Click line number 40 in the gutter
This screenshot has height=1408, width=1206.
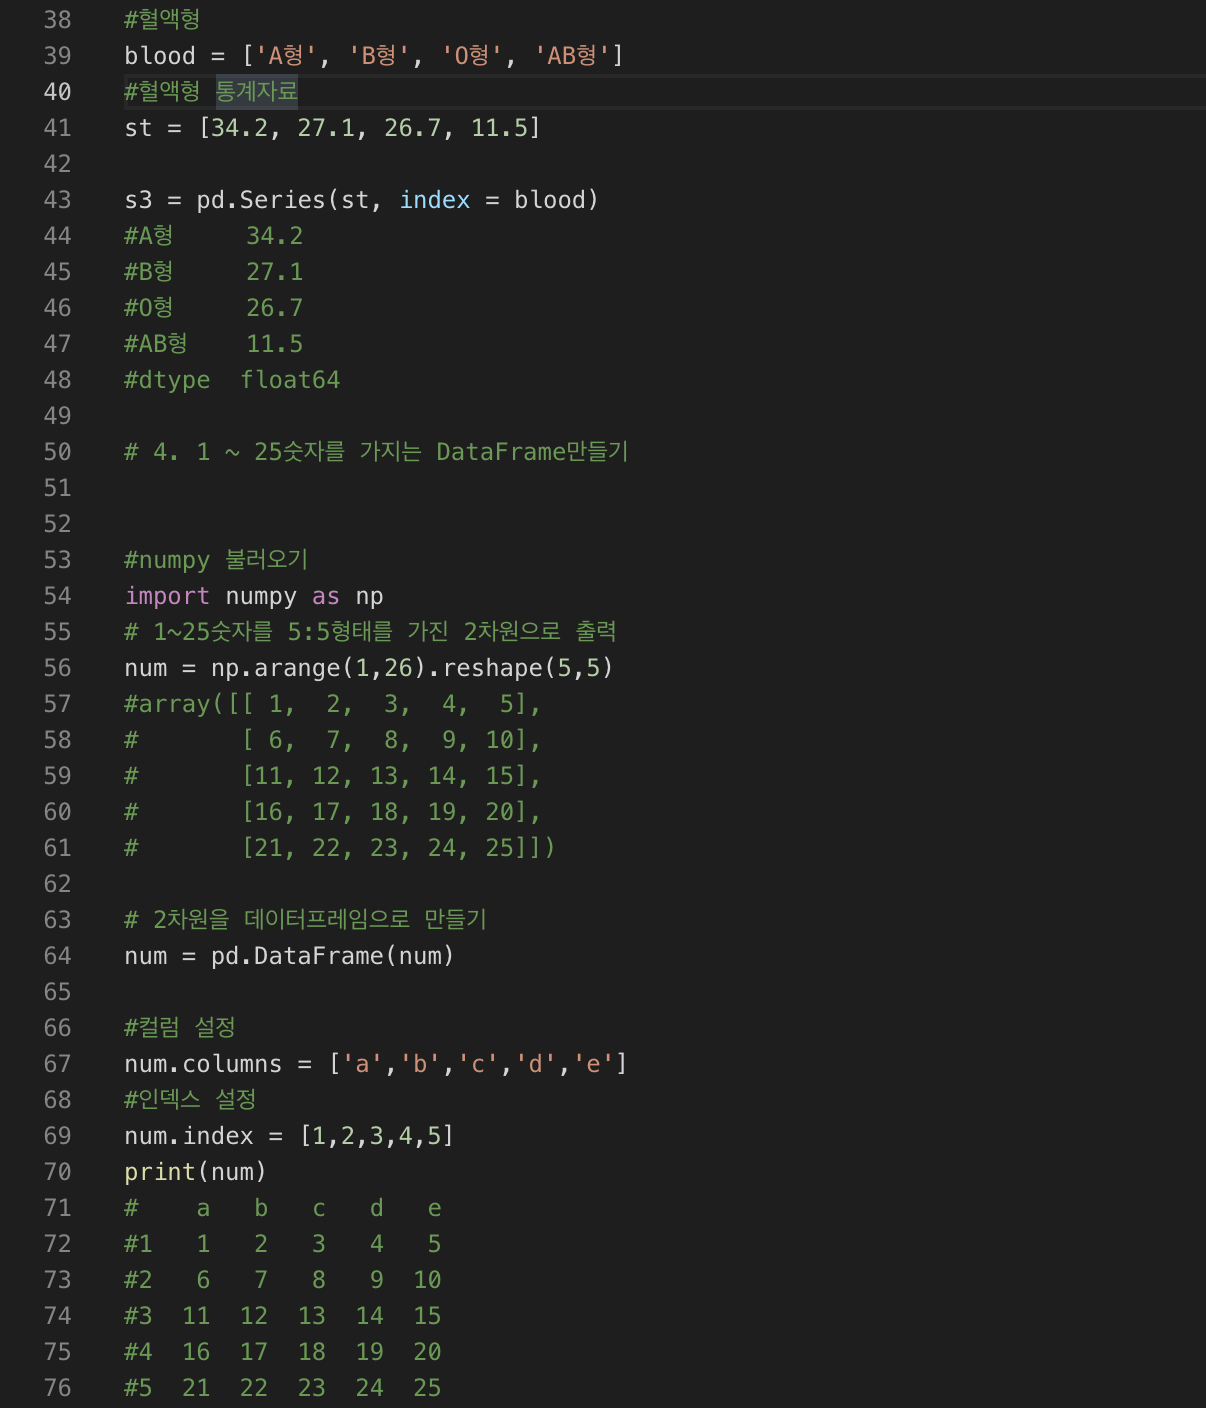[x=57, y=92]
